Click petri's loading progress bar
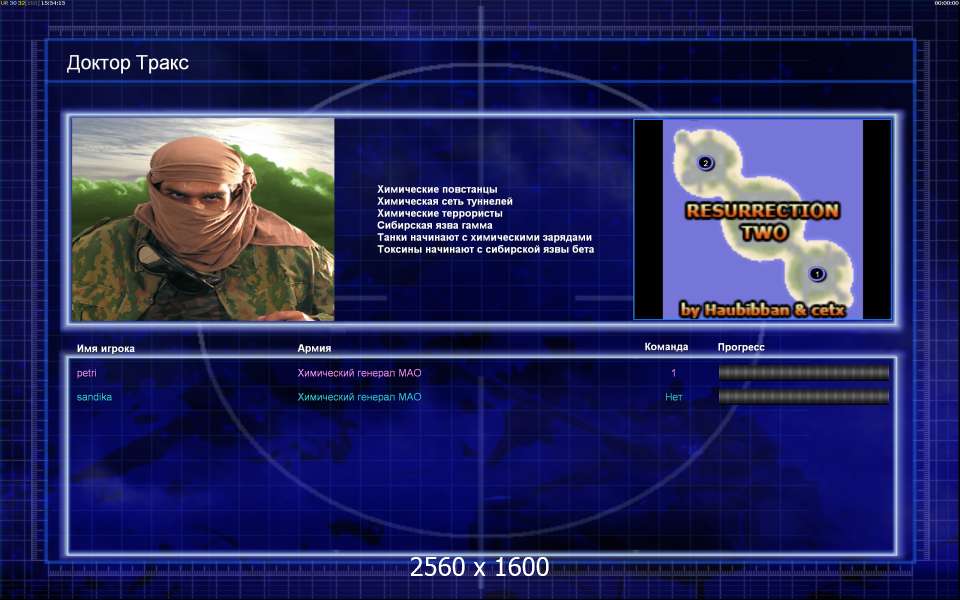Viewport: 960px width, 600px height. click(803, 373)
